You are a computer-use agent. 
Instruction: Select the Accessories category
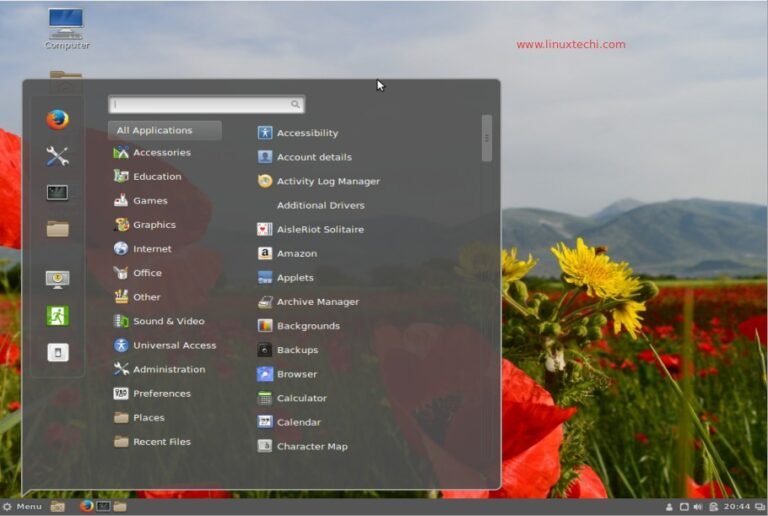tap(152, 152)
